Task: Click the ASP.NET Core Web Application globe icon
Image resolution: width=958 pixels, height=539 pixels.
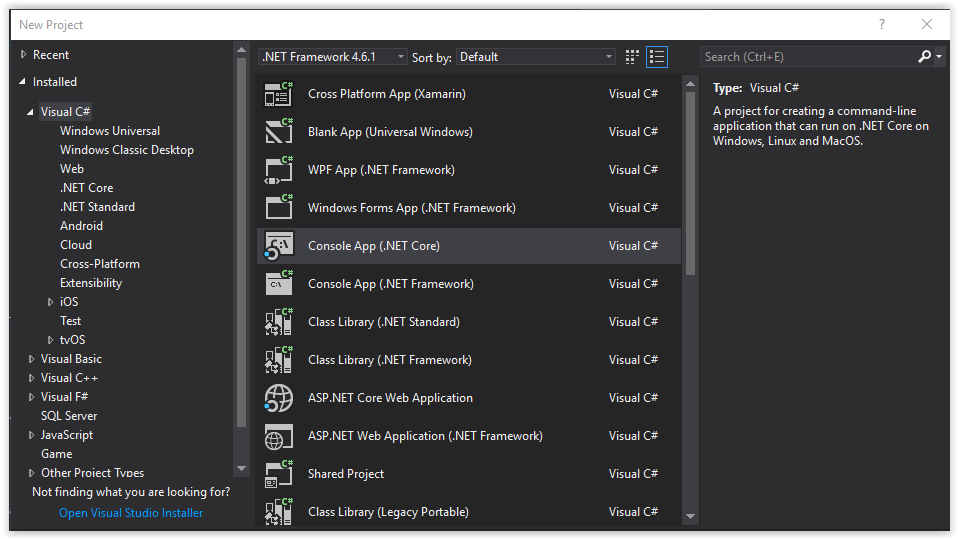Action: click(x=279, y=398)
